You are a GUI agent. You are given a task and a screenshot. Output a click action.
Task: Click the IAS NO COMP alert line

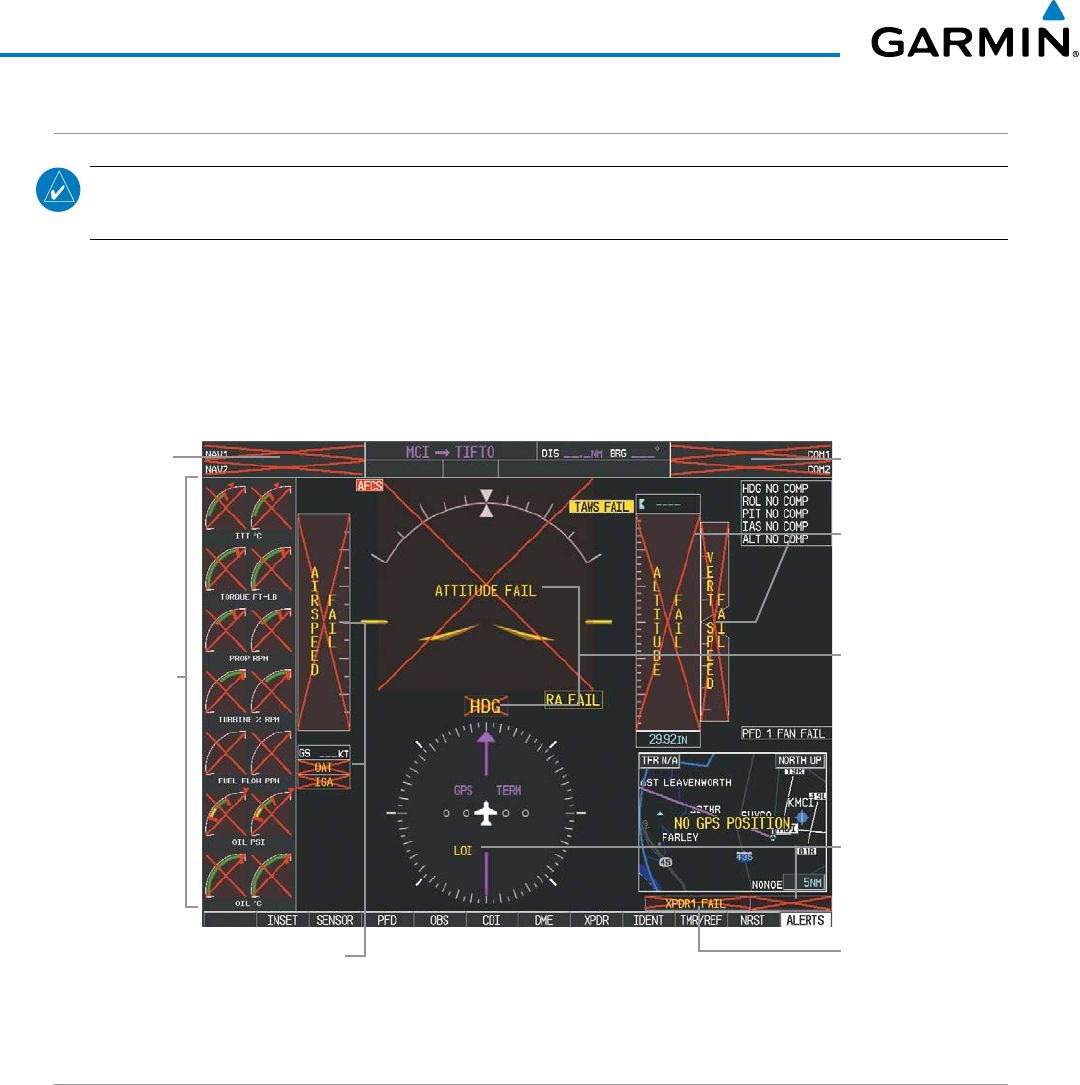[x=775, y=527]
